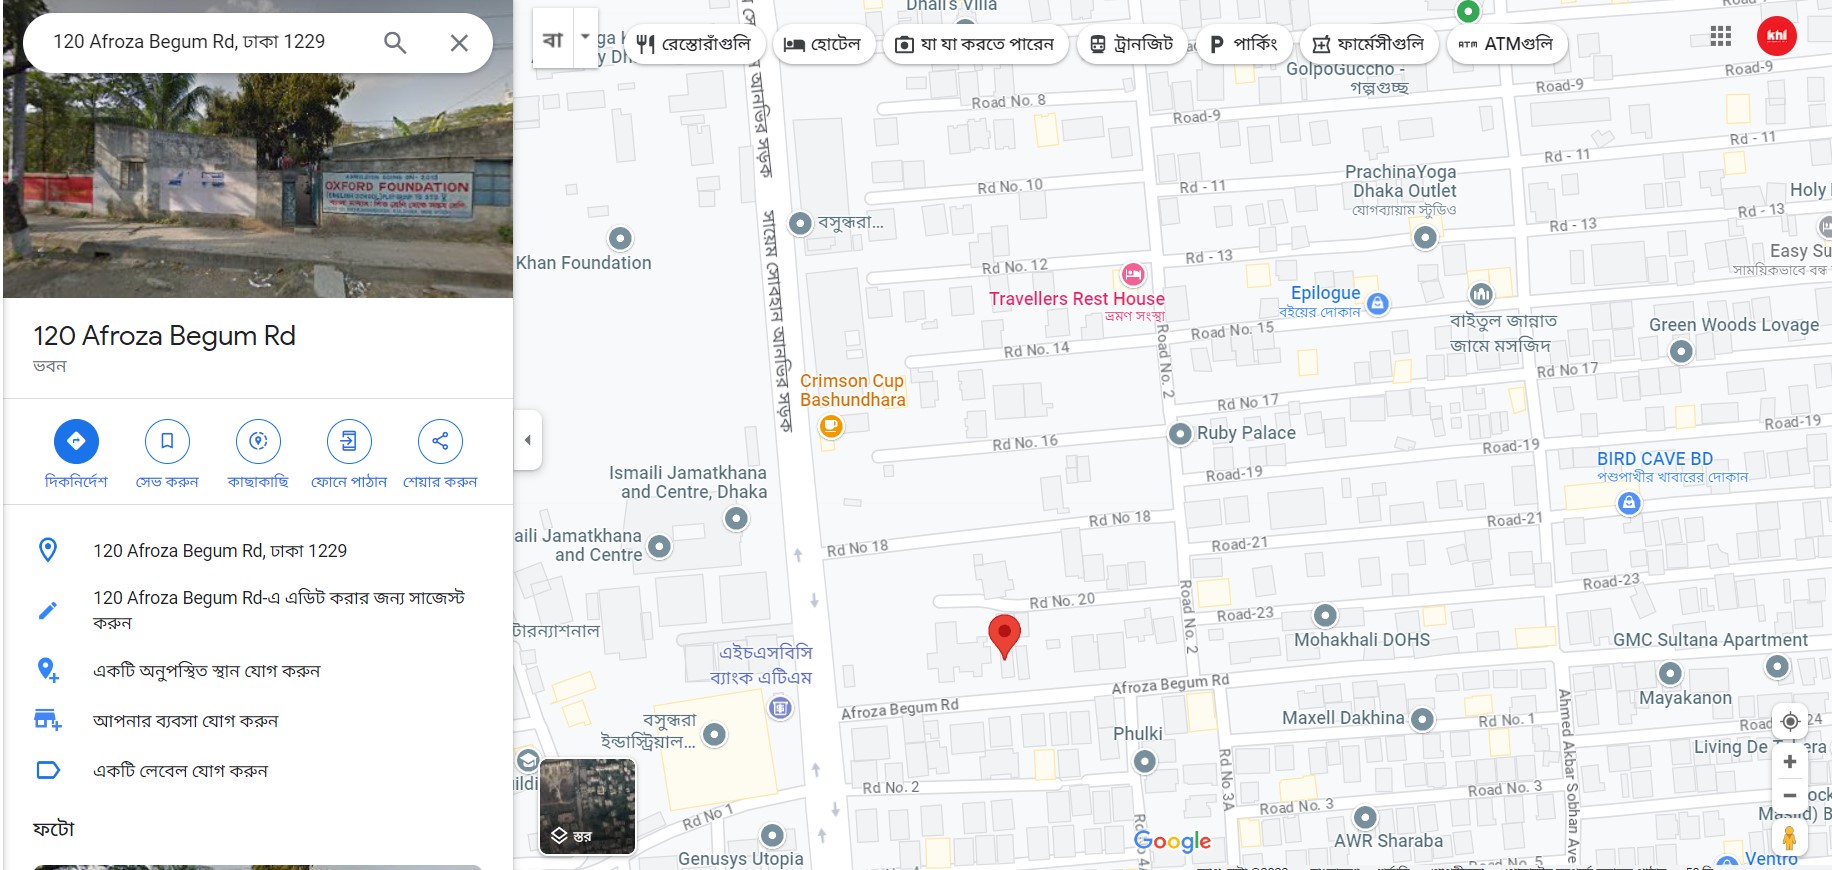Click the my location target icon
Image resolution: width=1832 pixels, height=870 pixels.
[x=1790, y=721]
